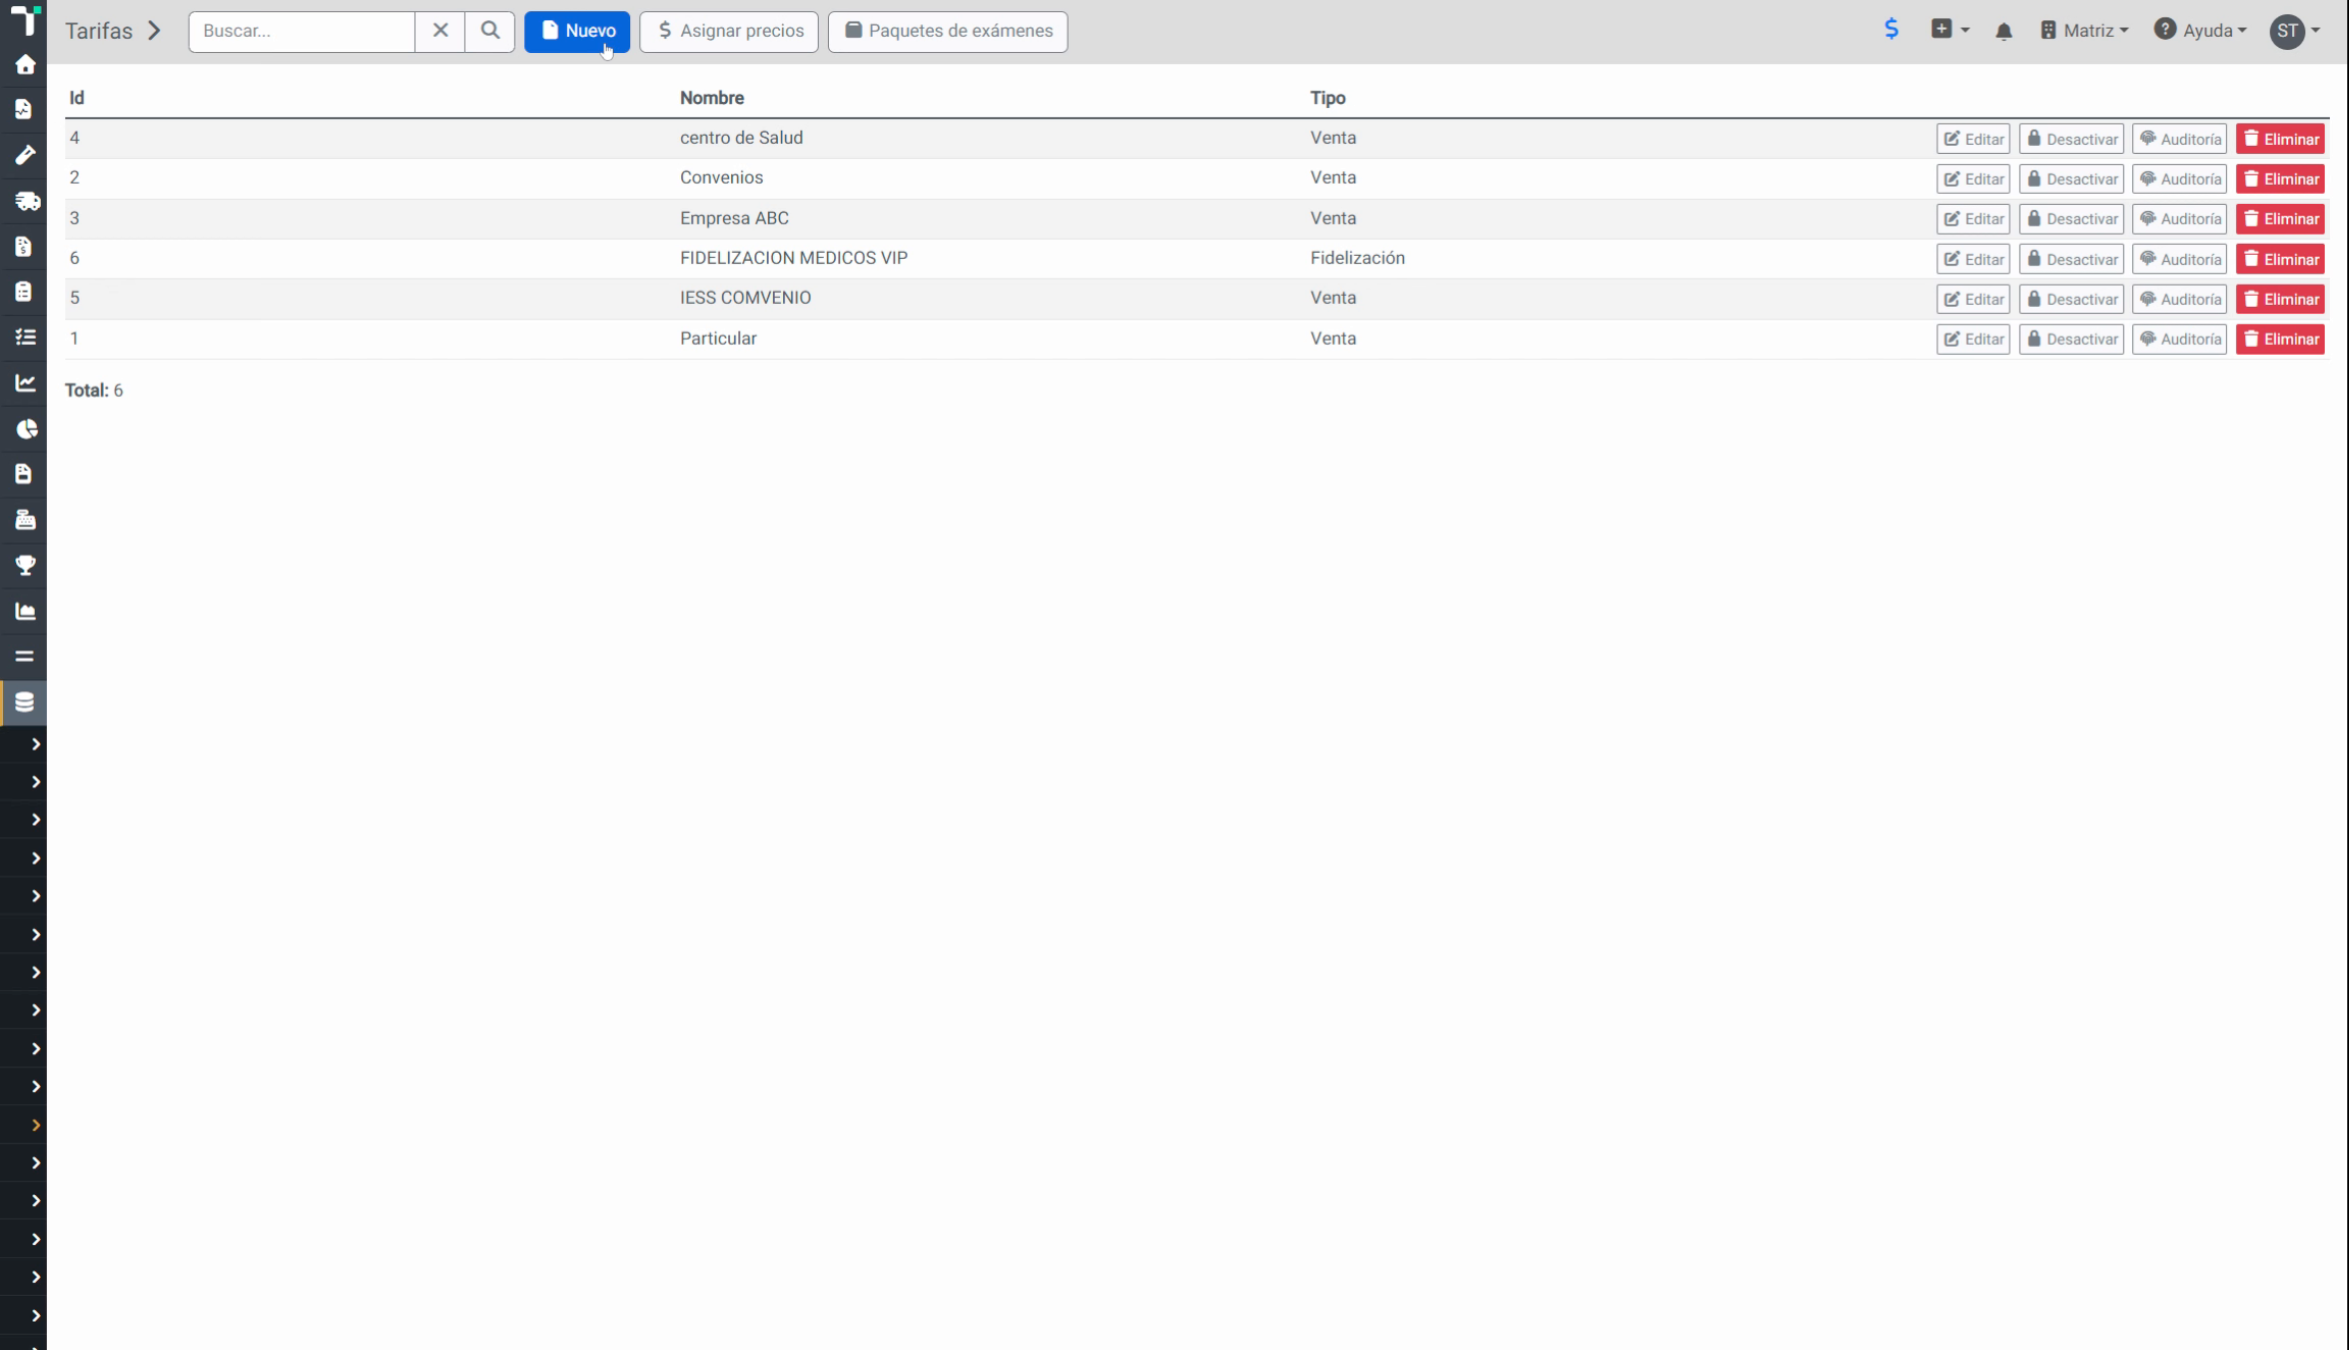Click the two-line menu icon in sidebar

click(x=25, y=657)
